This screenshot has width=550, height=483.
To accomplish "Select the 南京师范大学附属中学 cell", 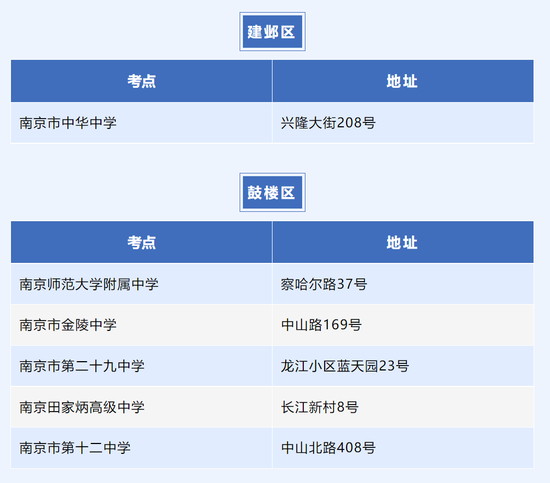I will click(x=141, y=284).
